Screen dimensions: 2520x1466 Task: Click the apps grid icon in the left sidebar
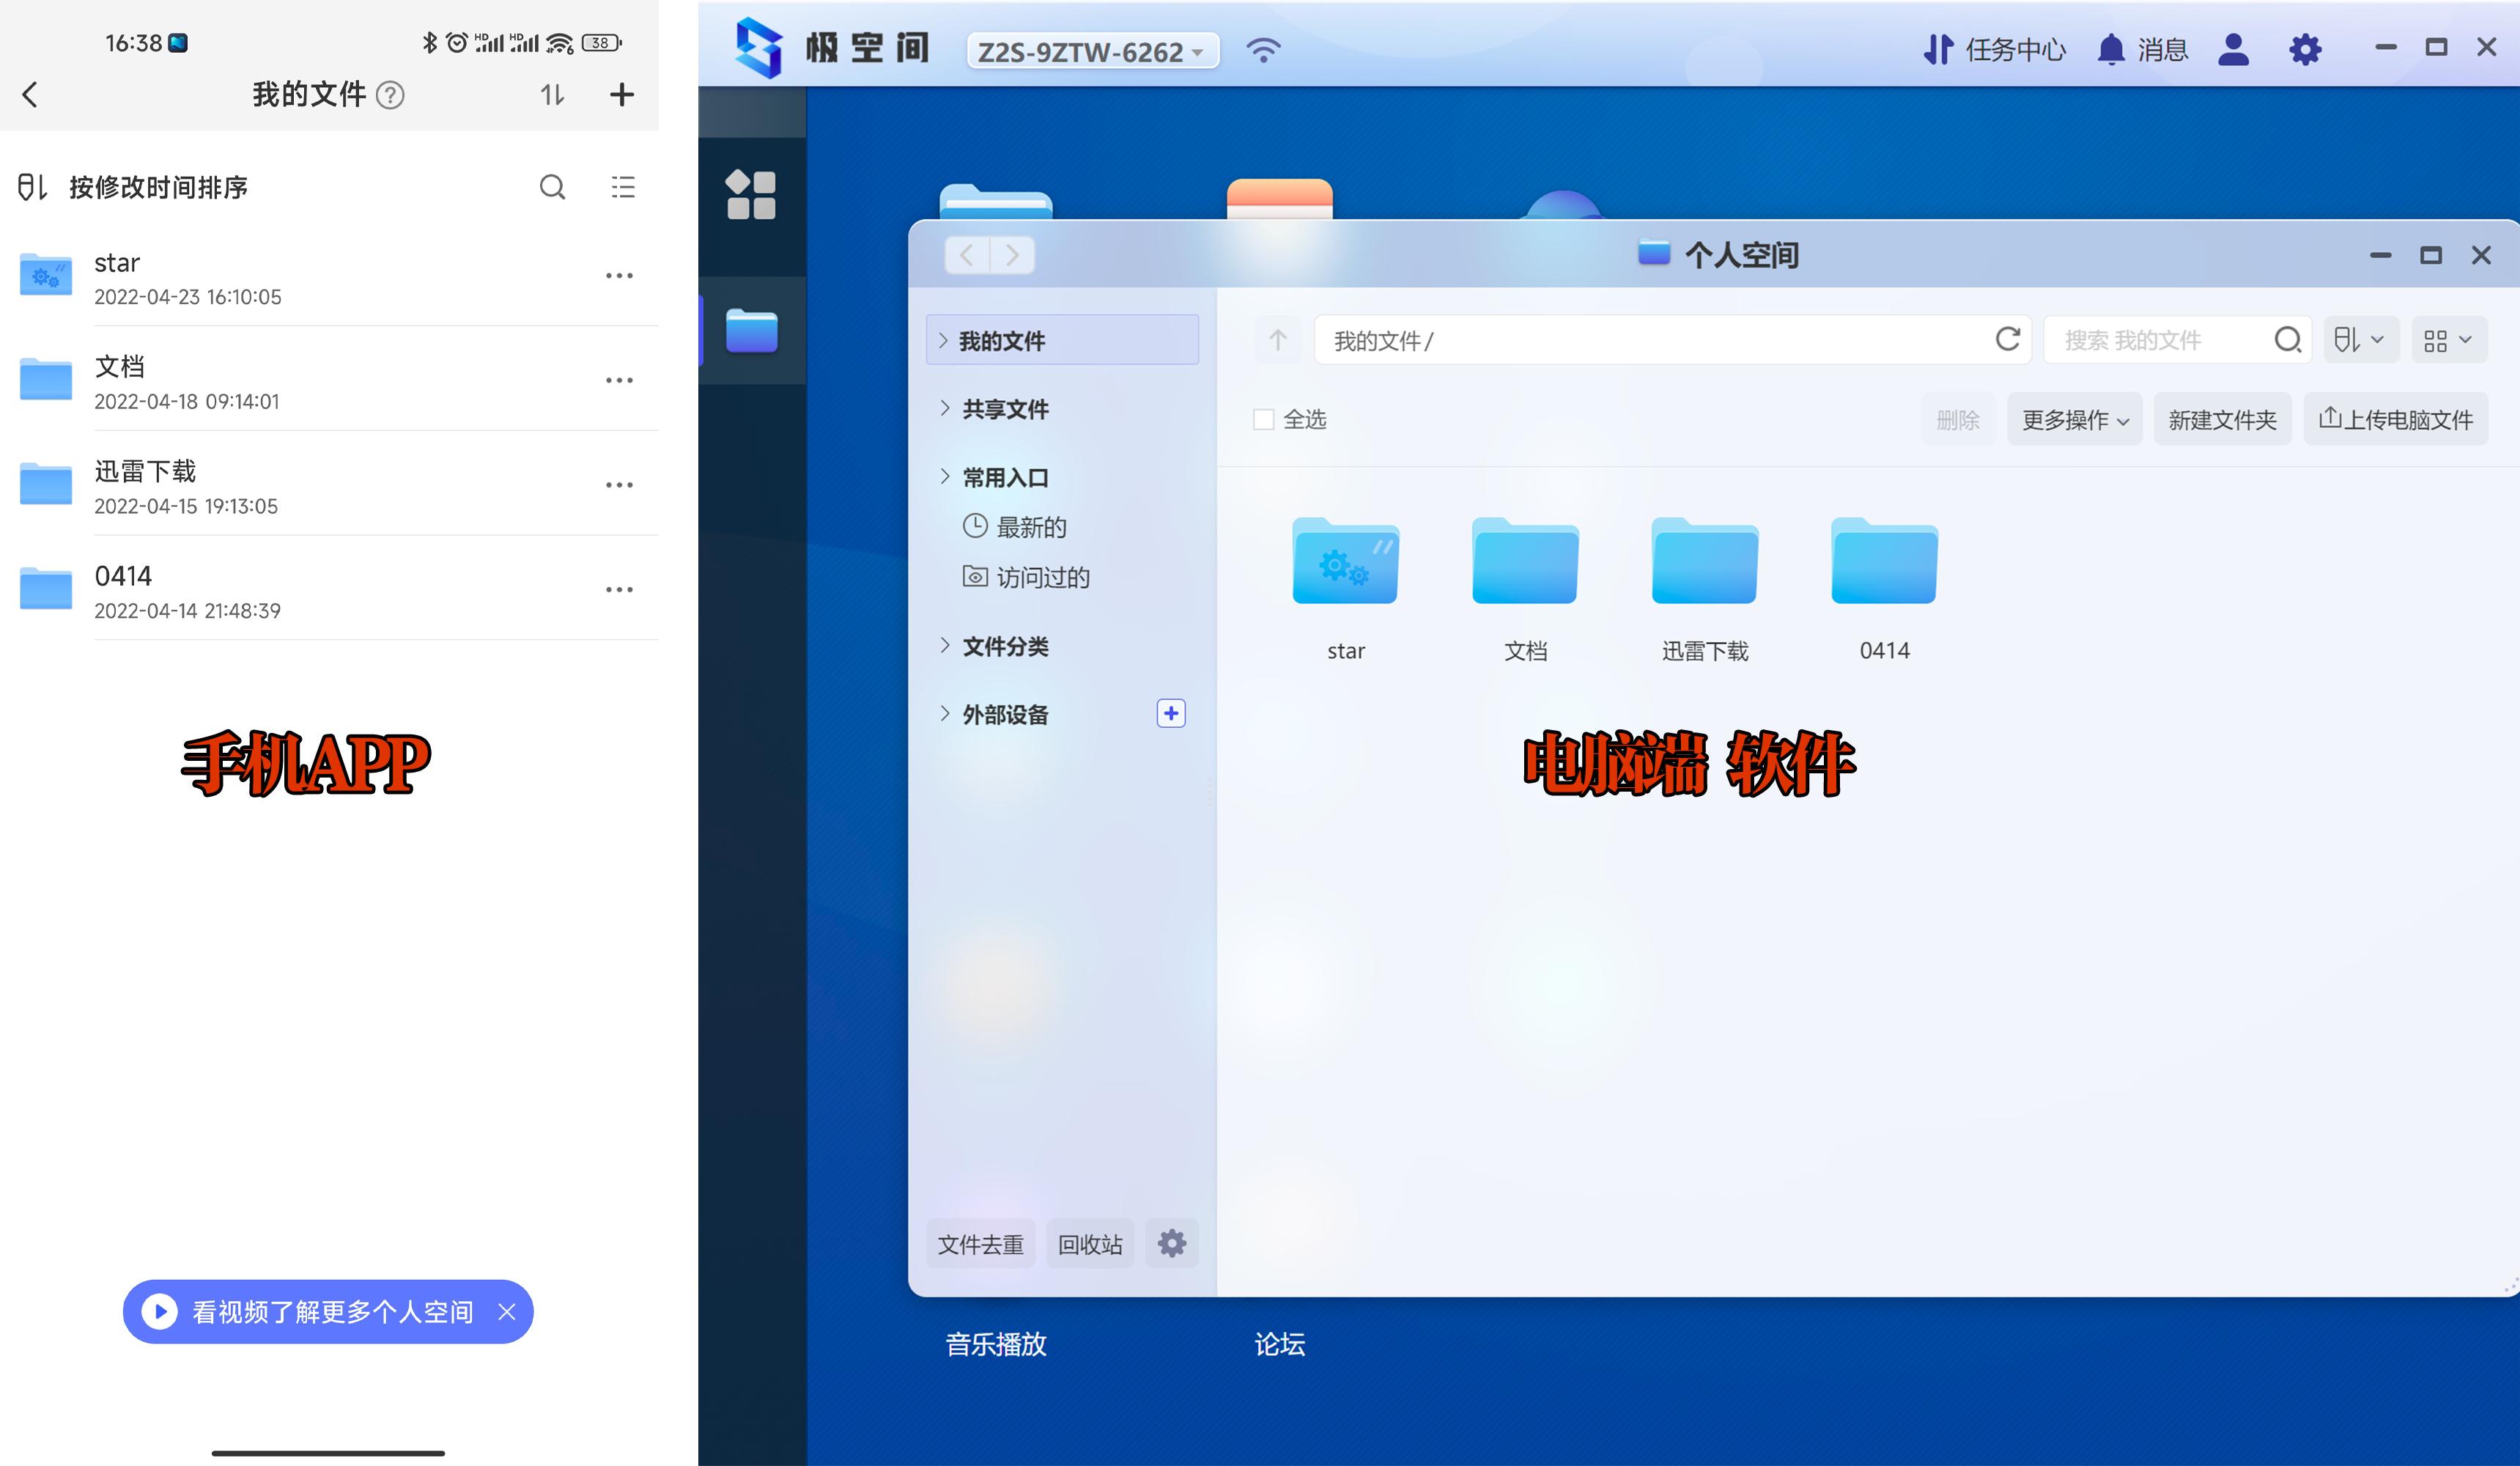(x=752, y=196)
